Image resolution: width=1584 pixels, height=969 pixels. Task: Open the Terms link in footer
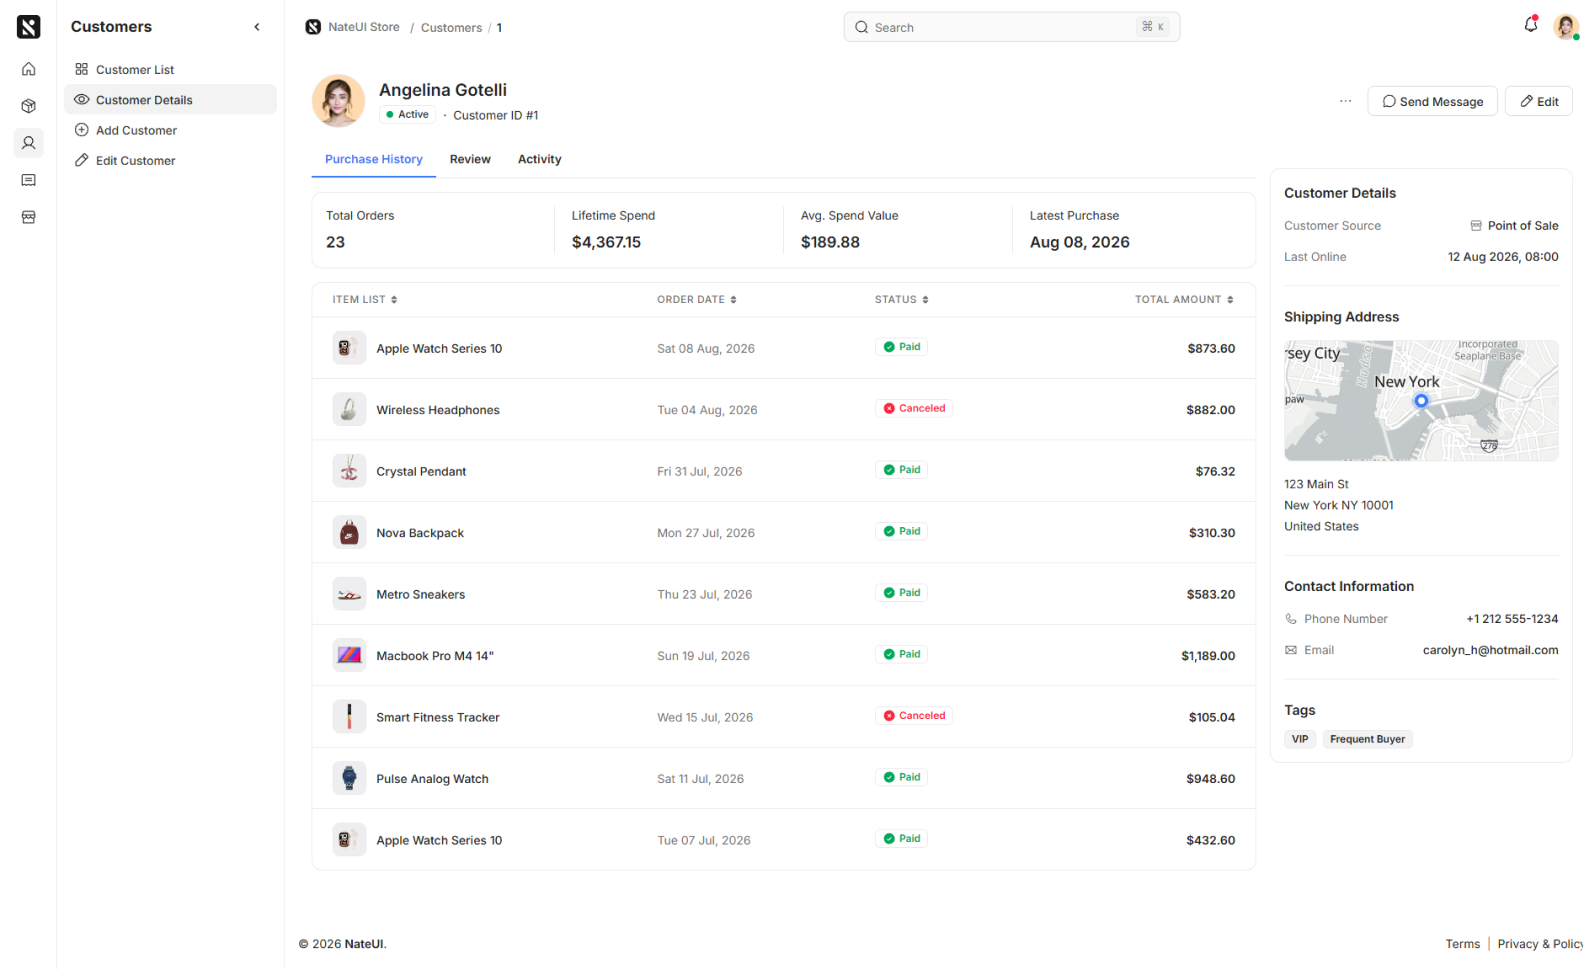point(1462,944)
